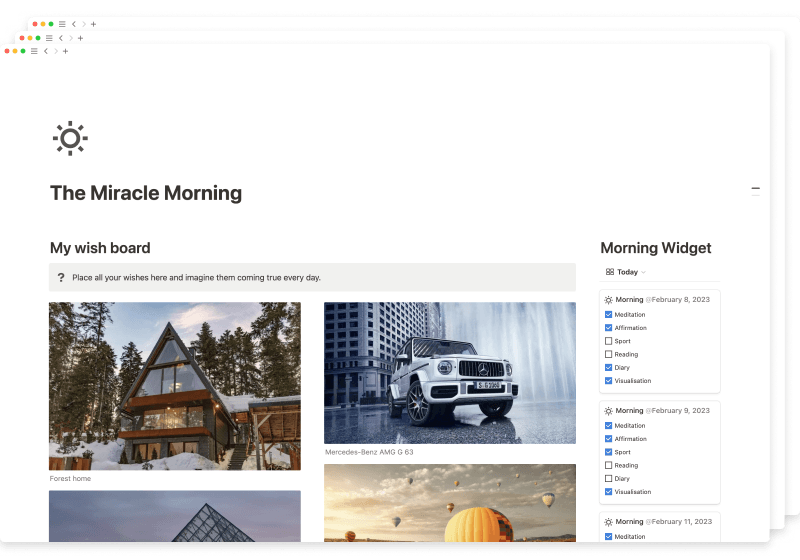
Task: Open the sidebar hamburger menu in front window
Action: coord(34,51)
